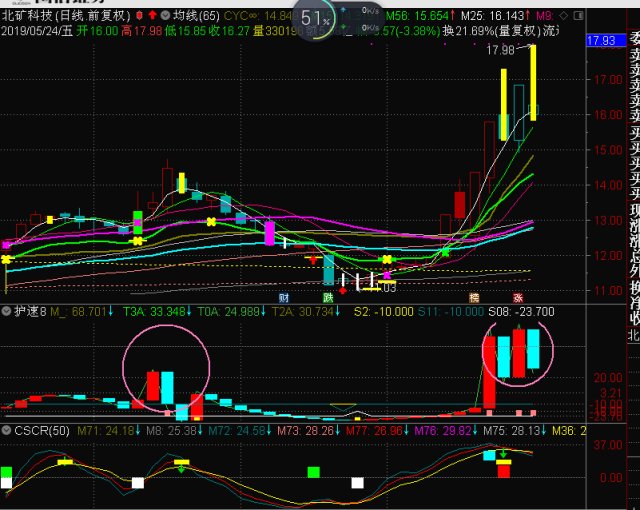Click the blue 17.93 price tag
Screen dimensions: 640x510
[x=602, y=41]
